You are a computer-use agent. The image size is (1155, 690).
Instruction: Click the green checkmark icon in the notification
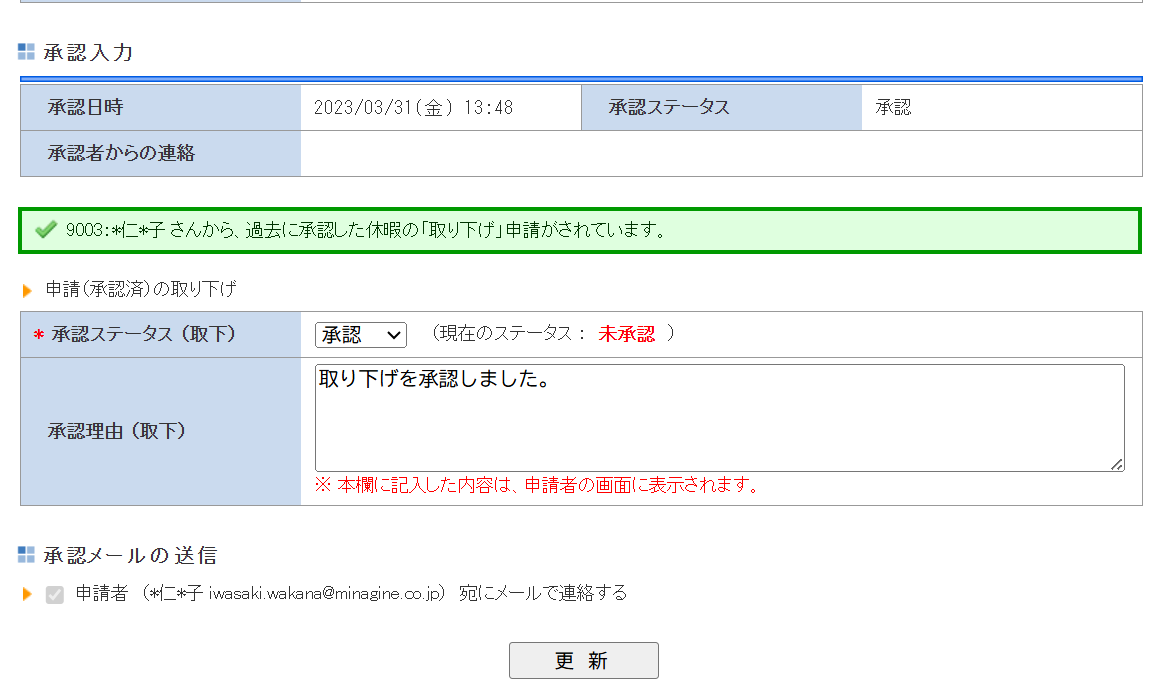(45, 230)
